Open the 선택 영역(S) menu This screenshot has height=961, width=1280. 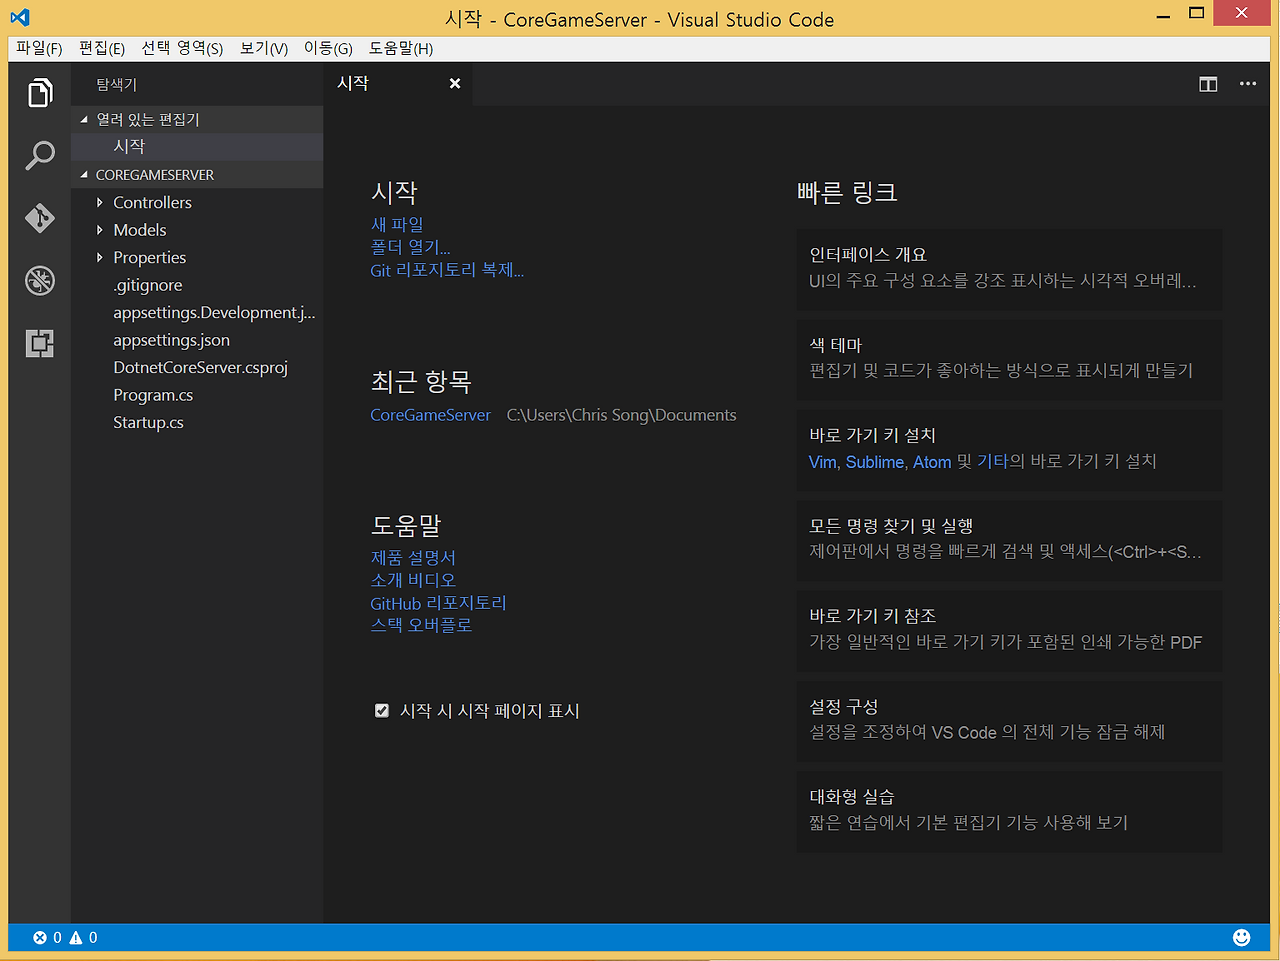tap(182, 48)
